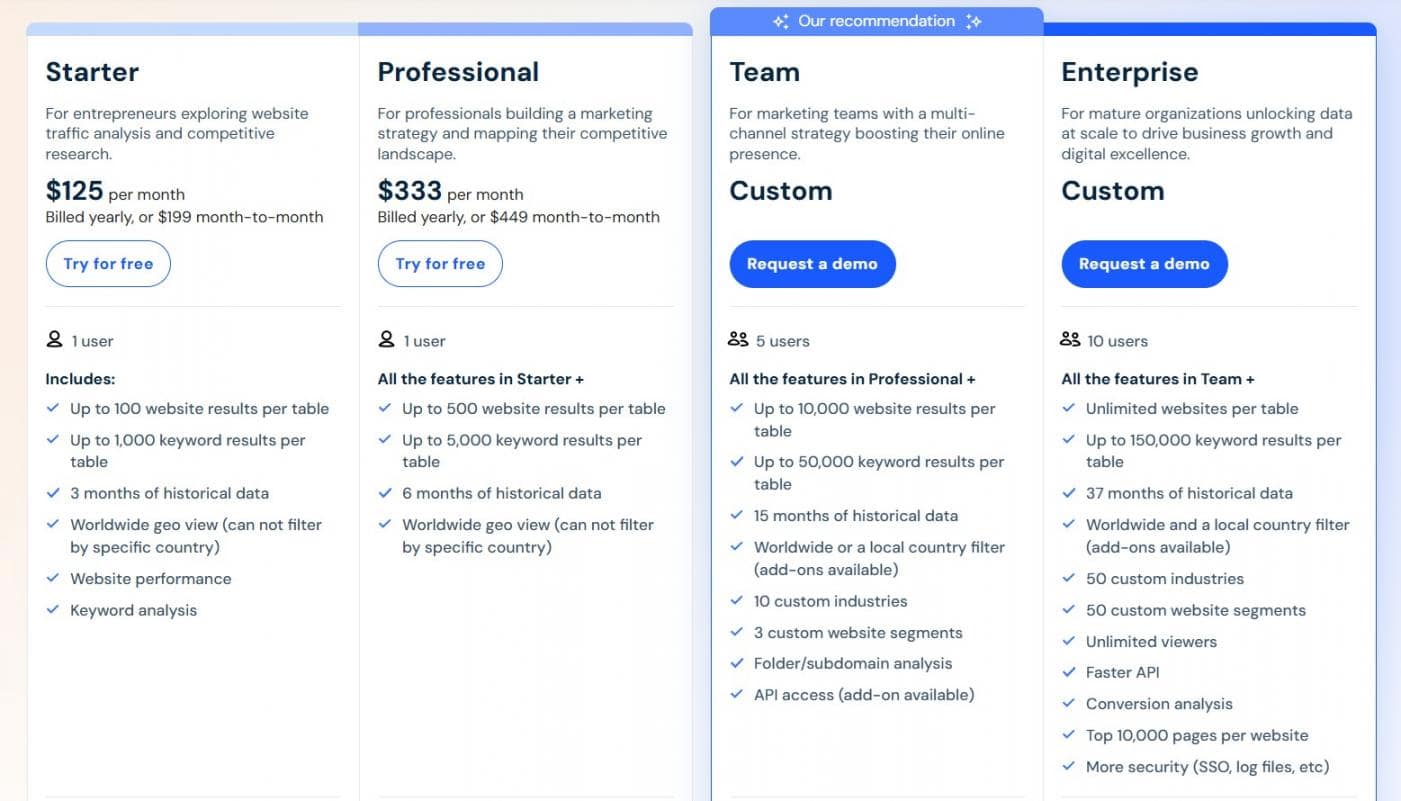The height and width of the screenshot is (801, 1401).
Task: Click the Enterprise plan heading
Action: [1129, 72]
